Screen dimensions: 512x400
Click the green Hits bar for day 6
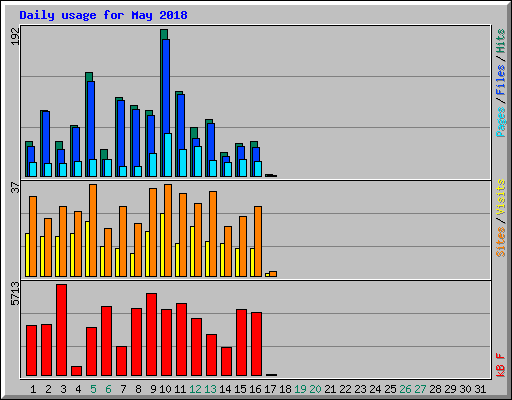(104, 154)
